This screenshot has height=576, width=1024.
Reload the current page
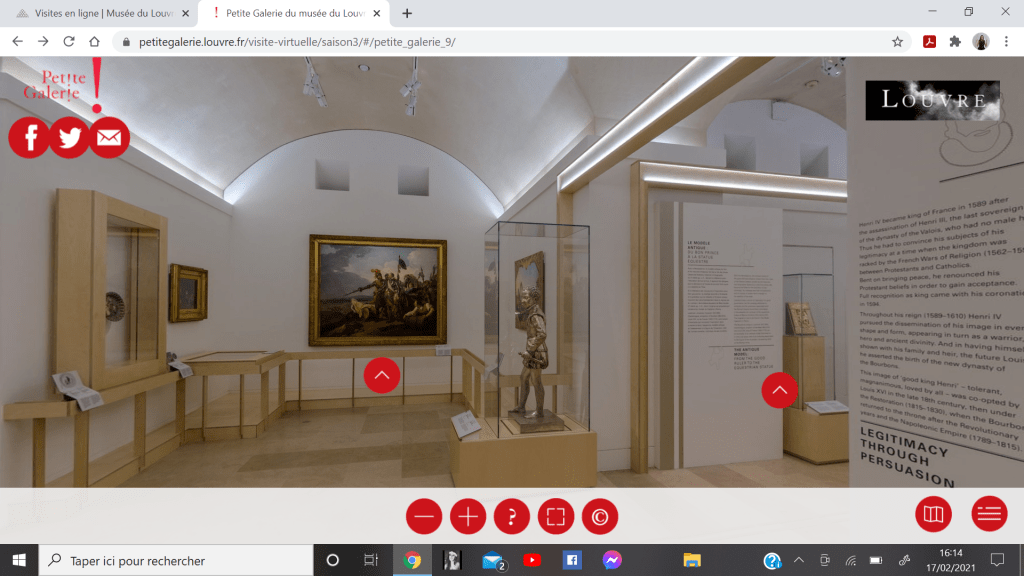(x=69, y=42)
